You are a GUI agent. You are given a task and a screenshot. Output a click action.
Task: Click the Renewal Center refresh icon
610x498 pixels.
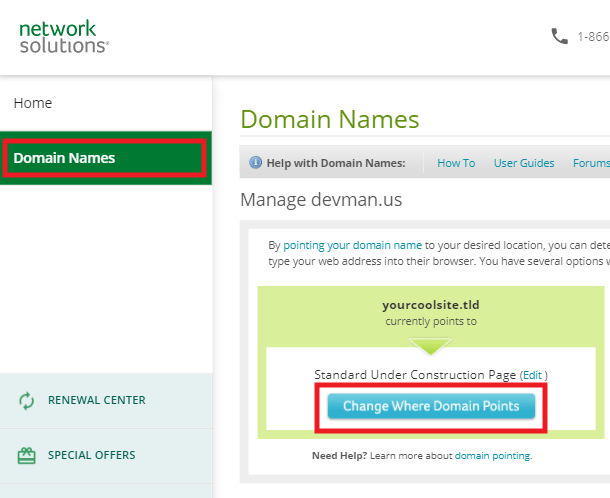point(26,401)
